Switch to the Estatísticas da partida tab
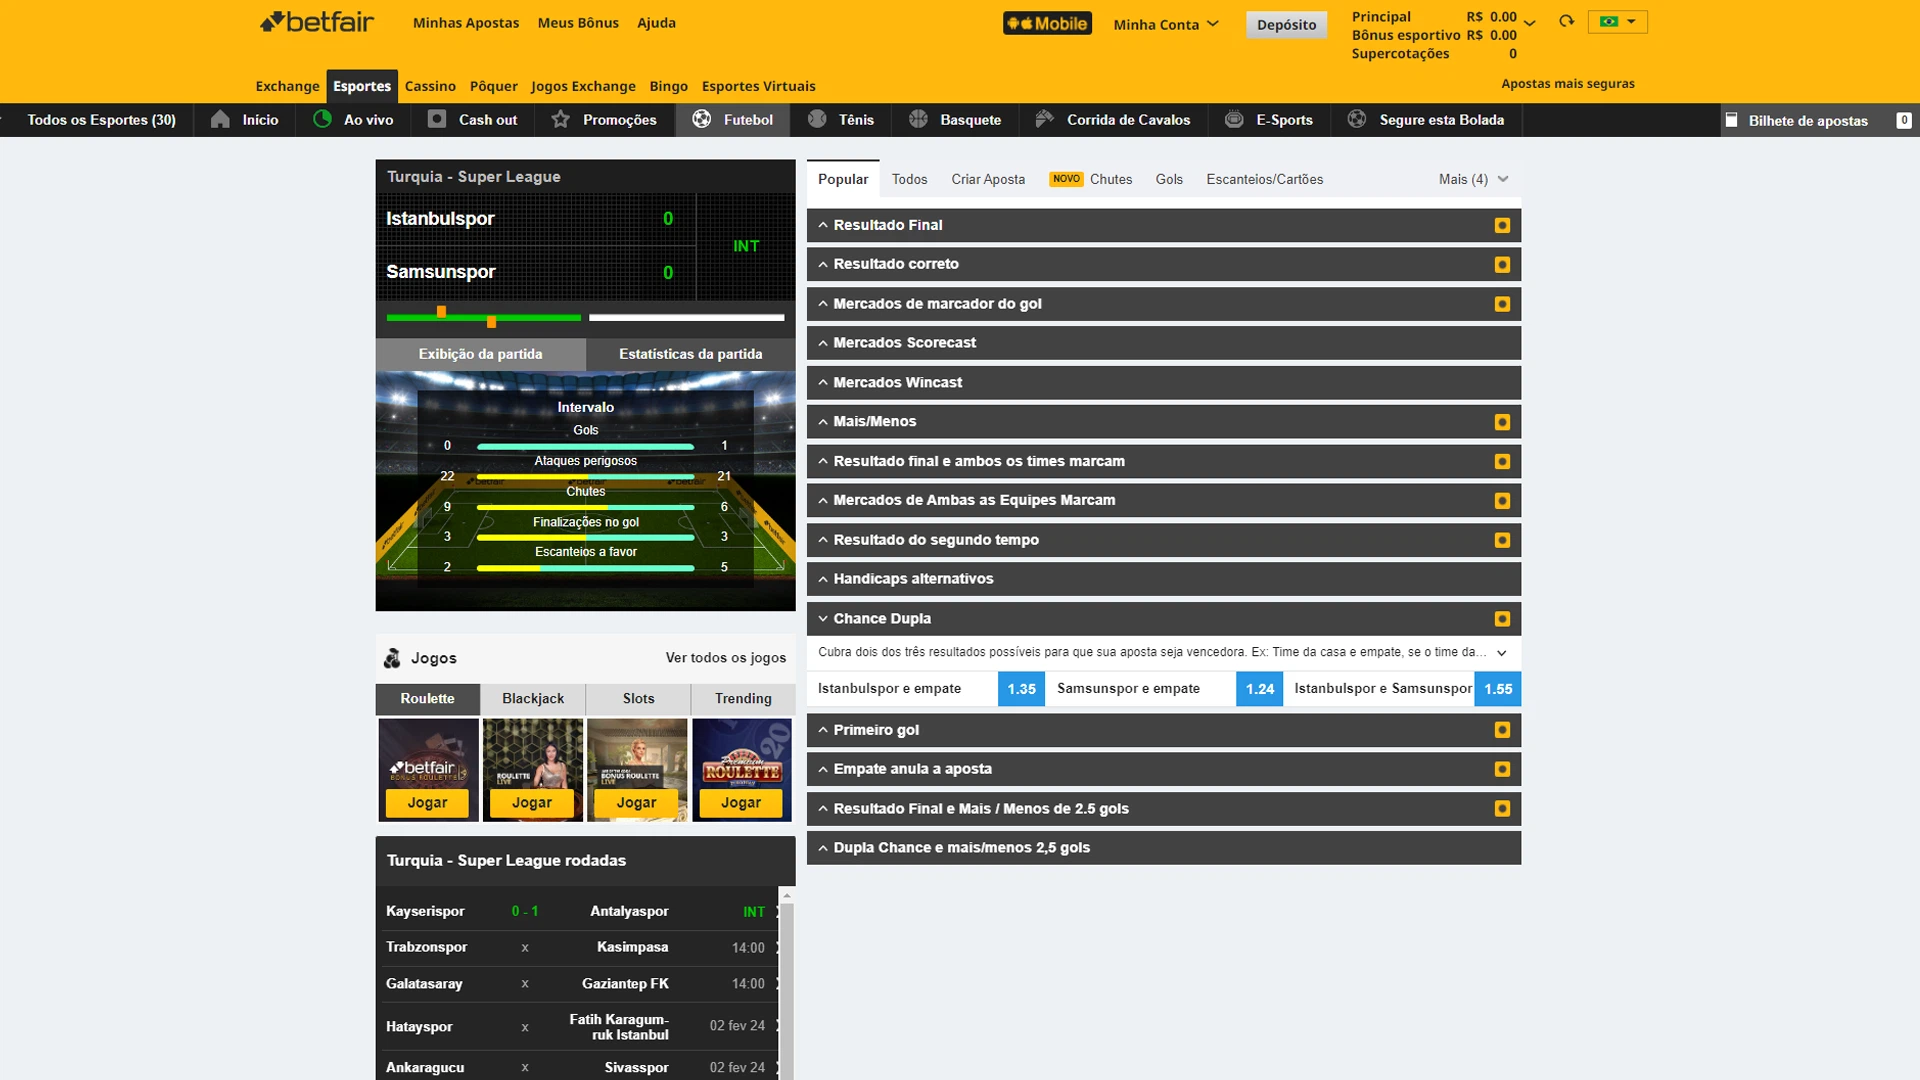 (x=690, y=353)
